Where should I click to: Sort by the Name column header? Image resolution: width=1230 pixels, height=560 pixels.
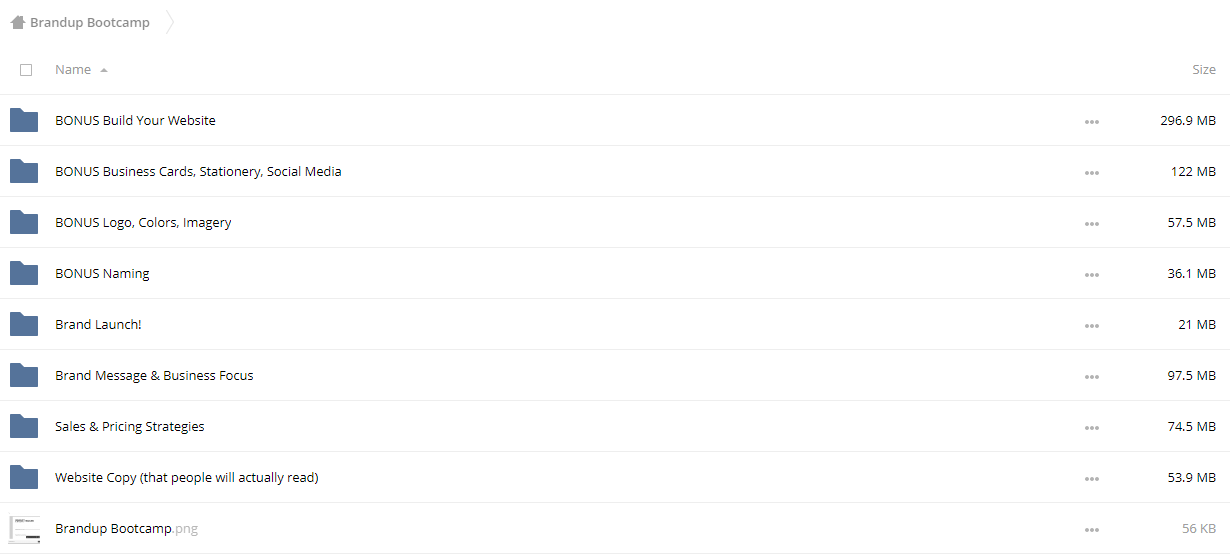[73, 69]
